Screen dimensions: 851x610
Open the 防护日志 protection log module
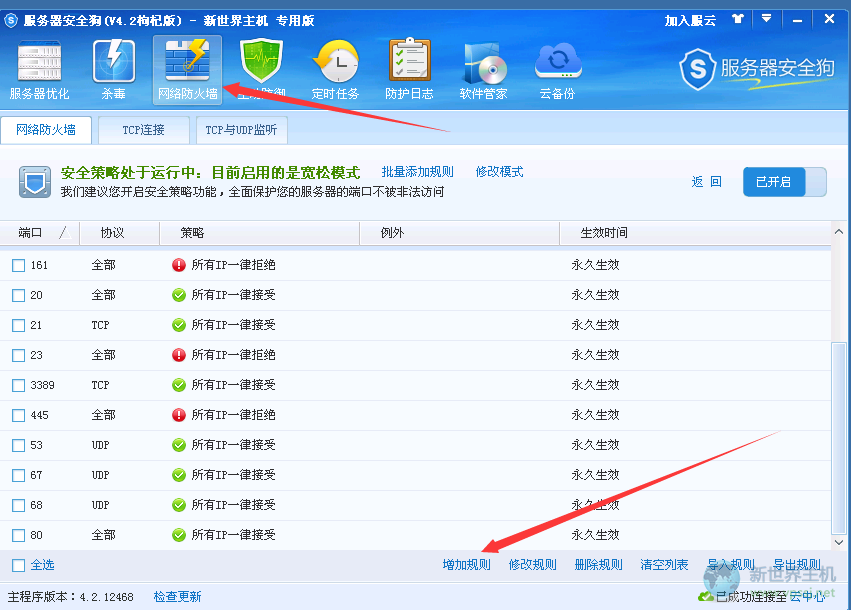409,69
